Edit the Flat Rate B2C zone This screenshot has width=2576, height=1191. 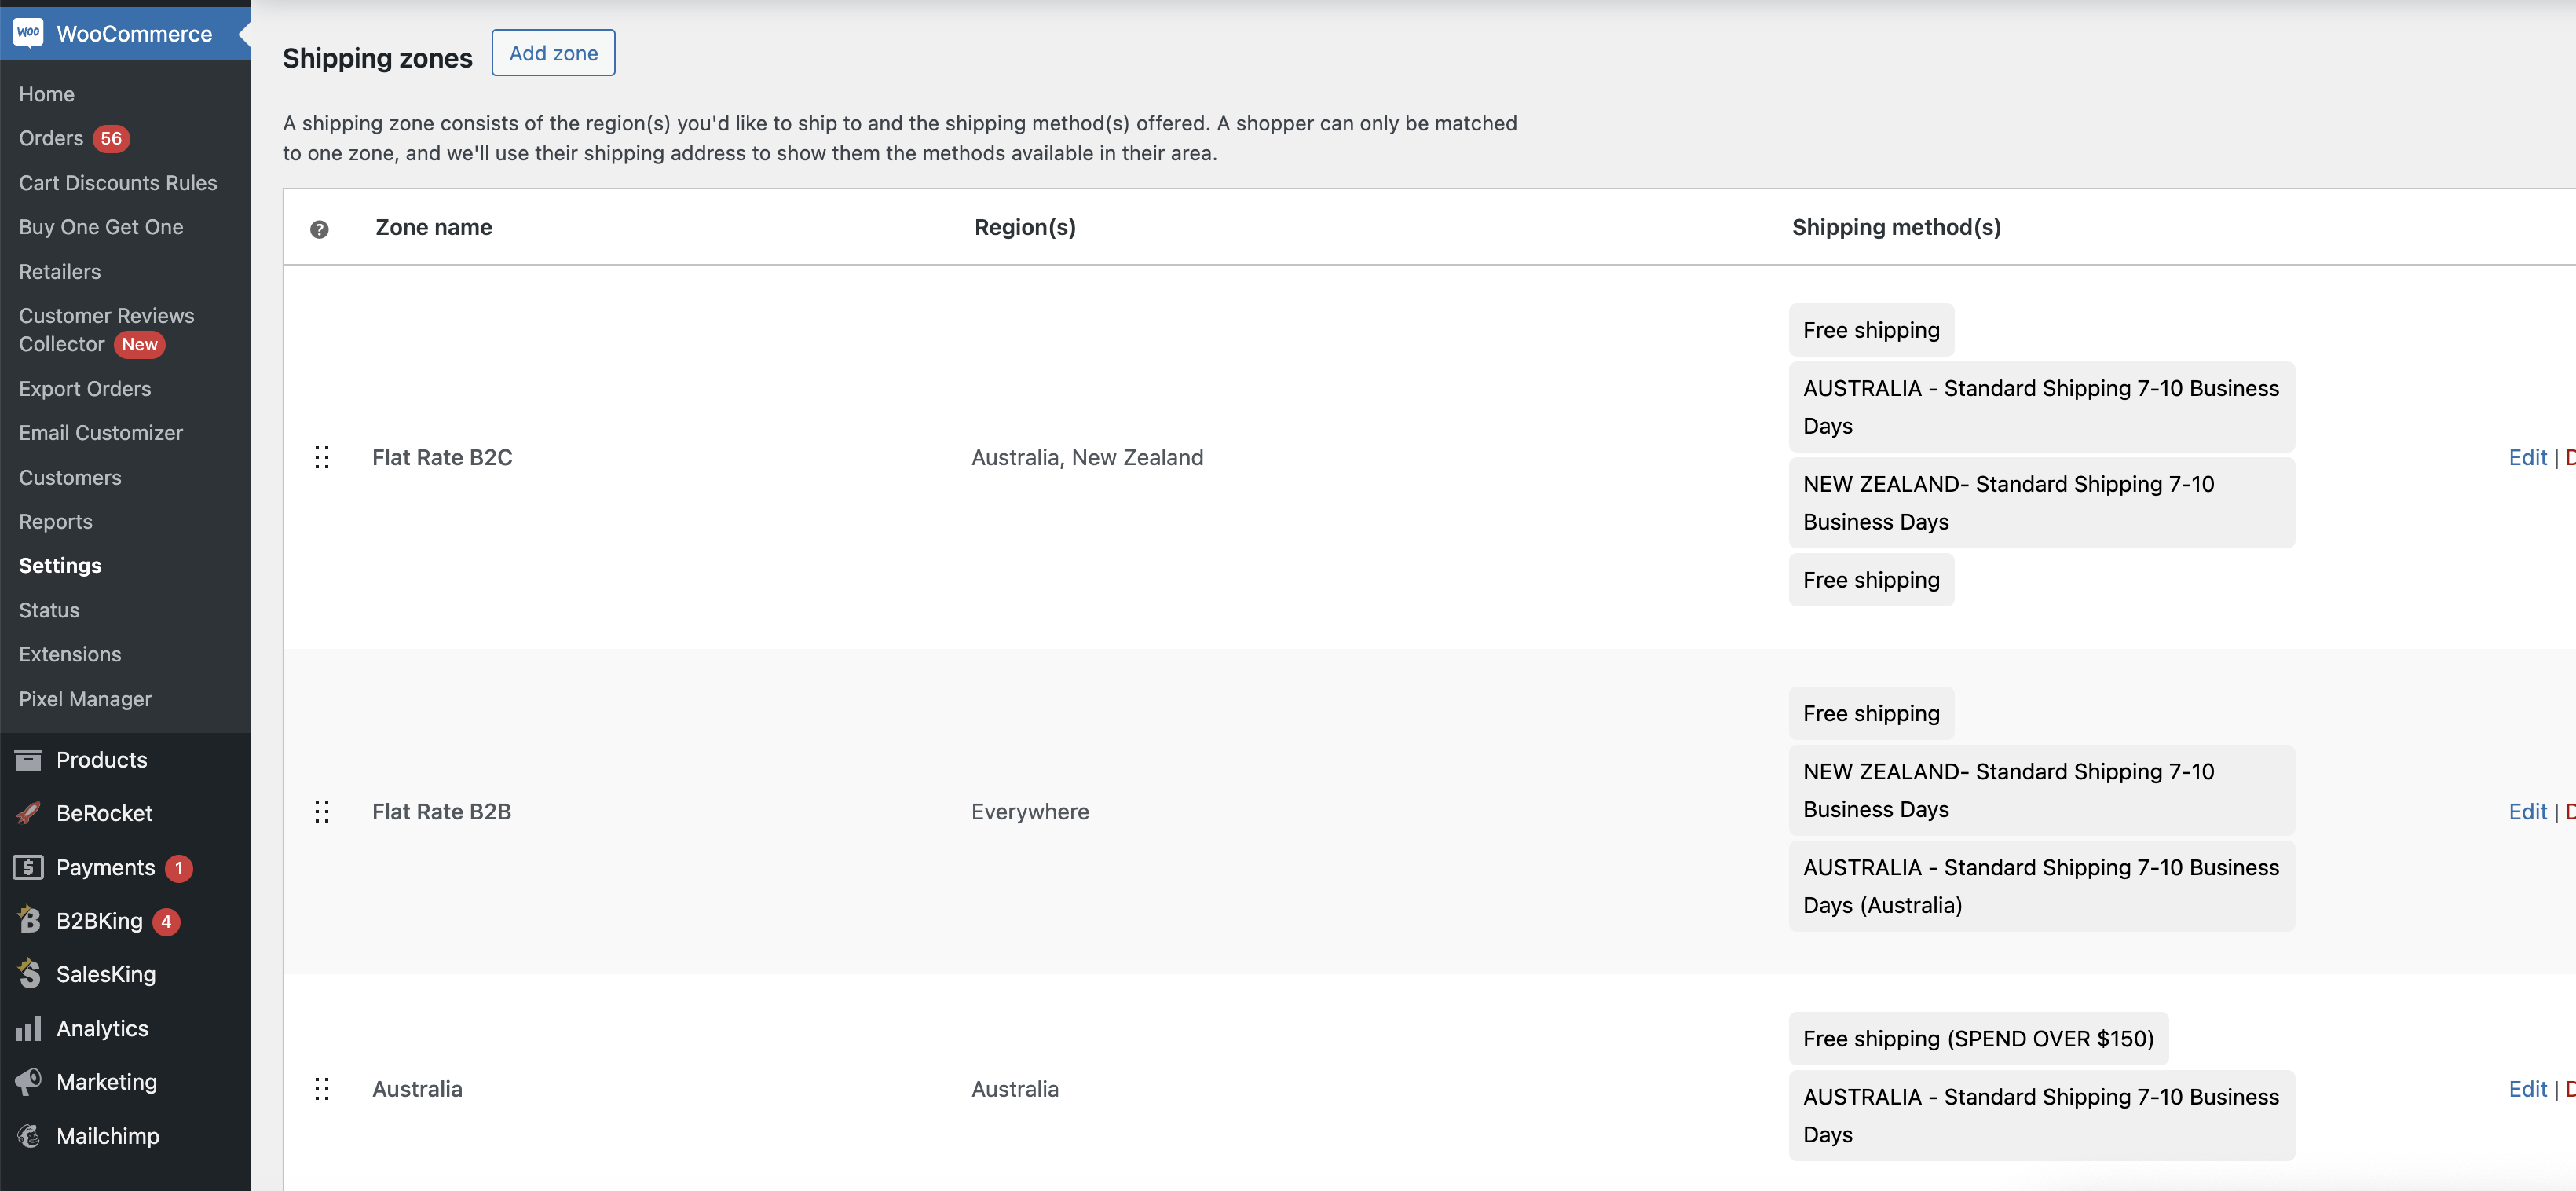[2527, 457]
